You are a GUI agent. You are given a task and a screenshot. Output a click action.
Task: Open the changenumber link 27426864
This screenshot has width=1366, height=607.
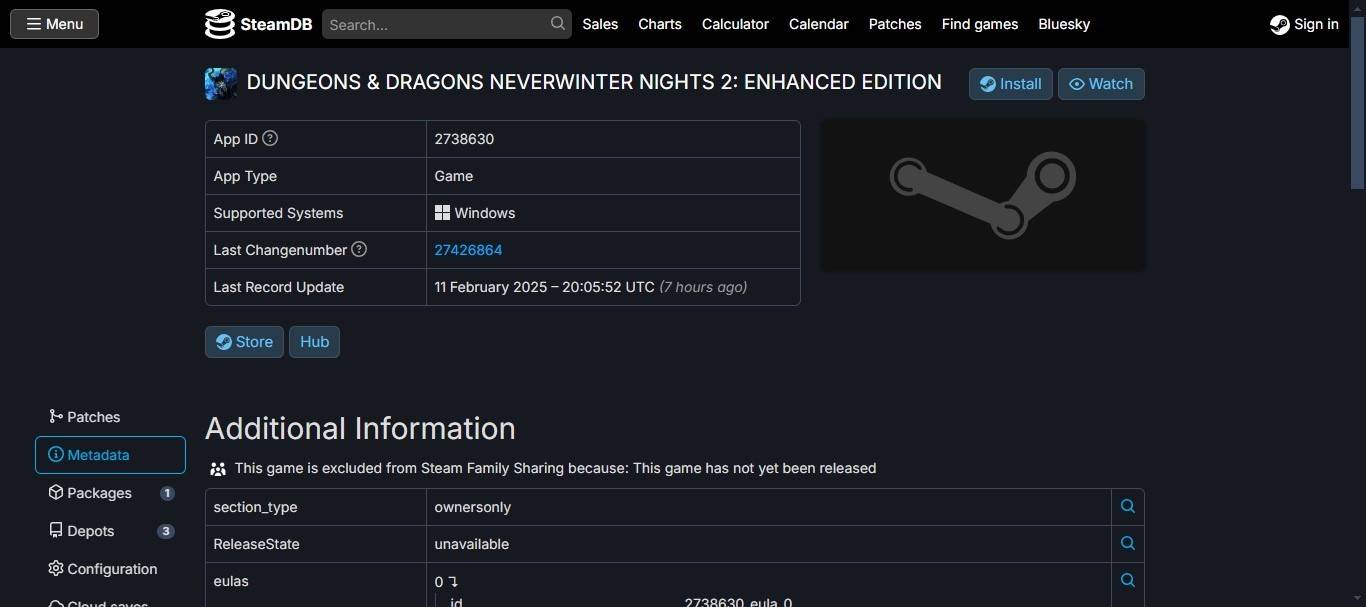pos(468,249)
